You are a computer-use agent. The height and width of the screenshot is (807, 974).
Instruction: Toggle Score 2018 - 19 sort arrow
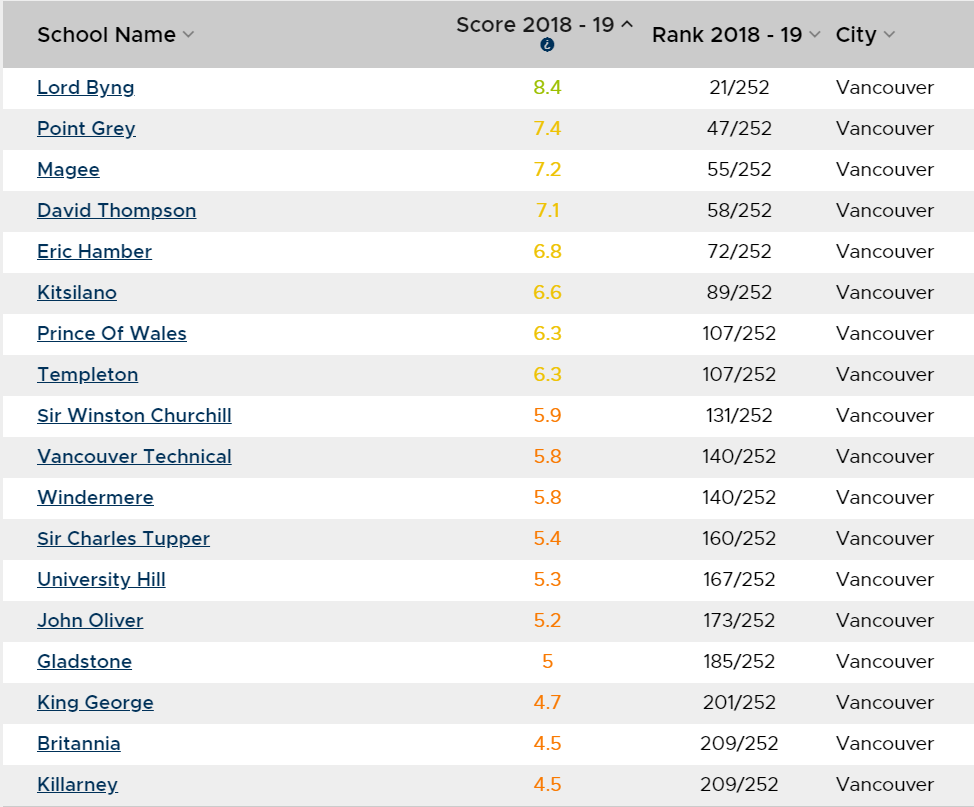[x=627, y=24]
